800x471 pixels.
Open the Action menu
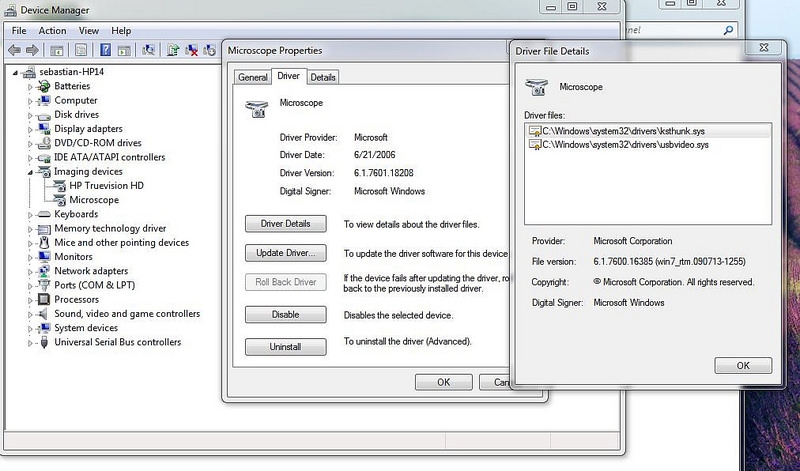point(52,31)
